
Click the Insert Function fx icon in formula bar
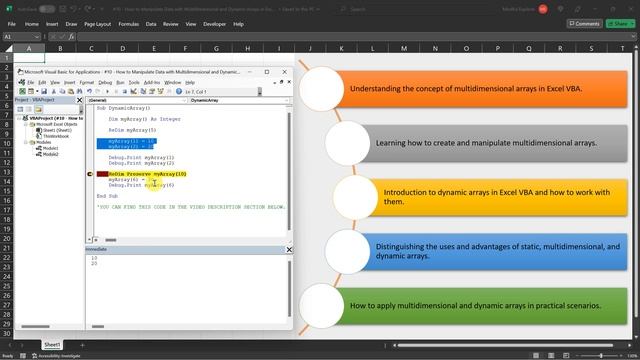(x=71, y=37)
